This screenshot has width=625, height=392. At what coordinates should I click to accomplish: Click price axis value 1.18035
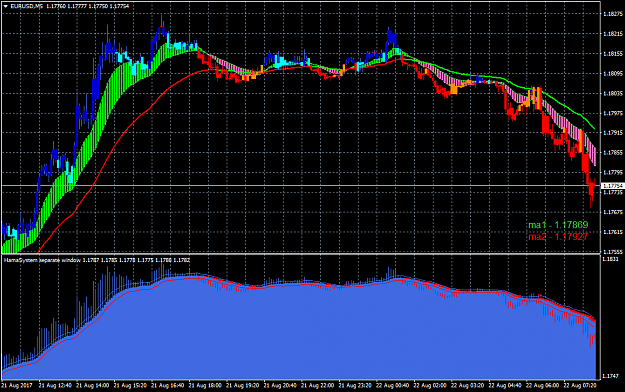(613, 93)
